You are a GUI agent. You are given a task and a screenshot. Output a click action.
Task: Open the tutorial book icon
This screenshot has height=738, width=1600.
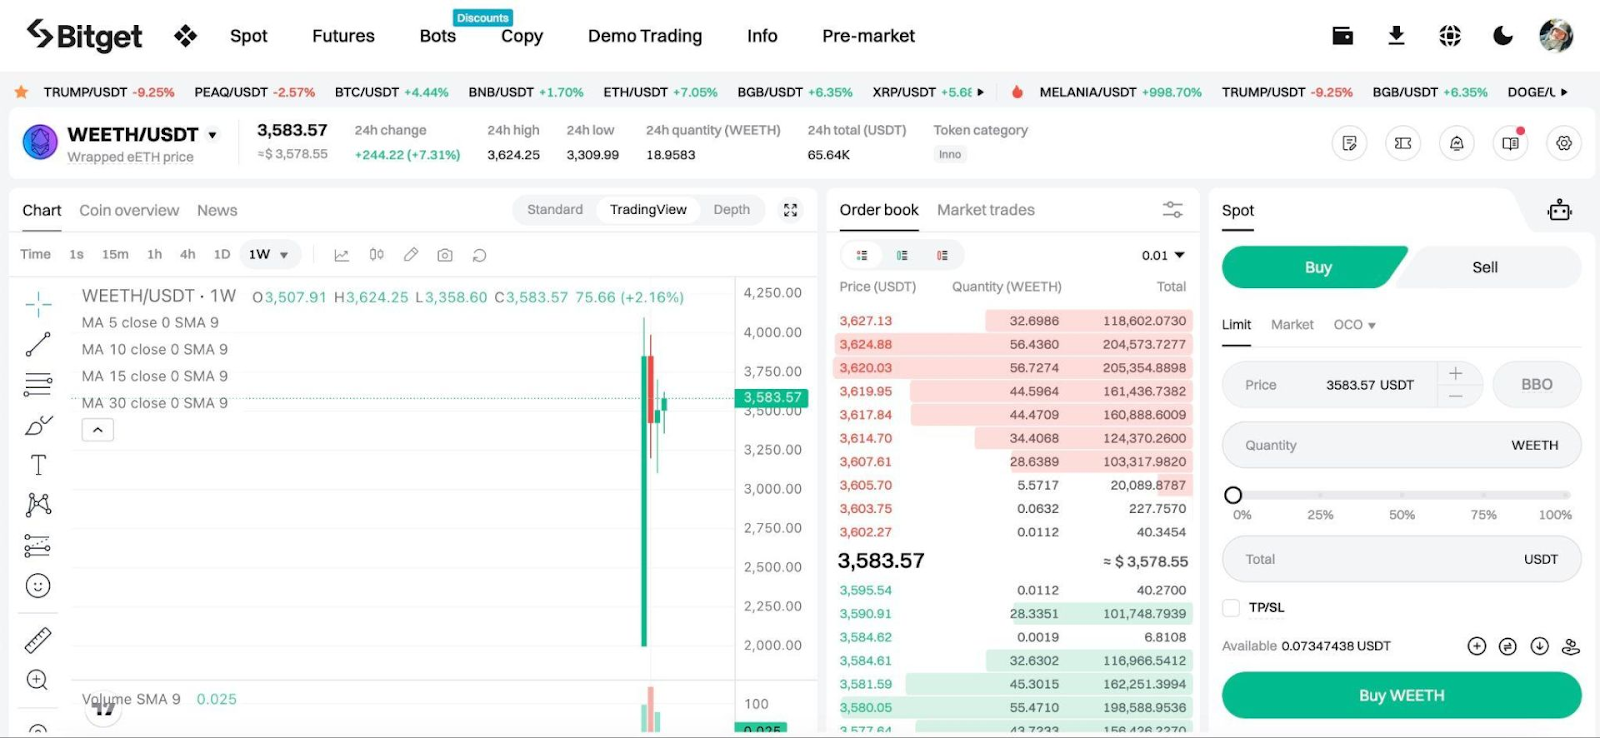tap(1511, 143)
